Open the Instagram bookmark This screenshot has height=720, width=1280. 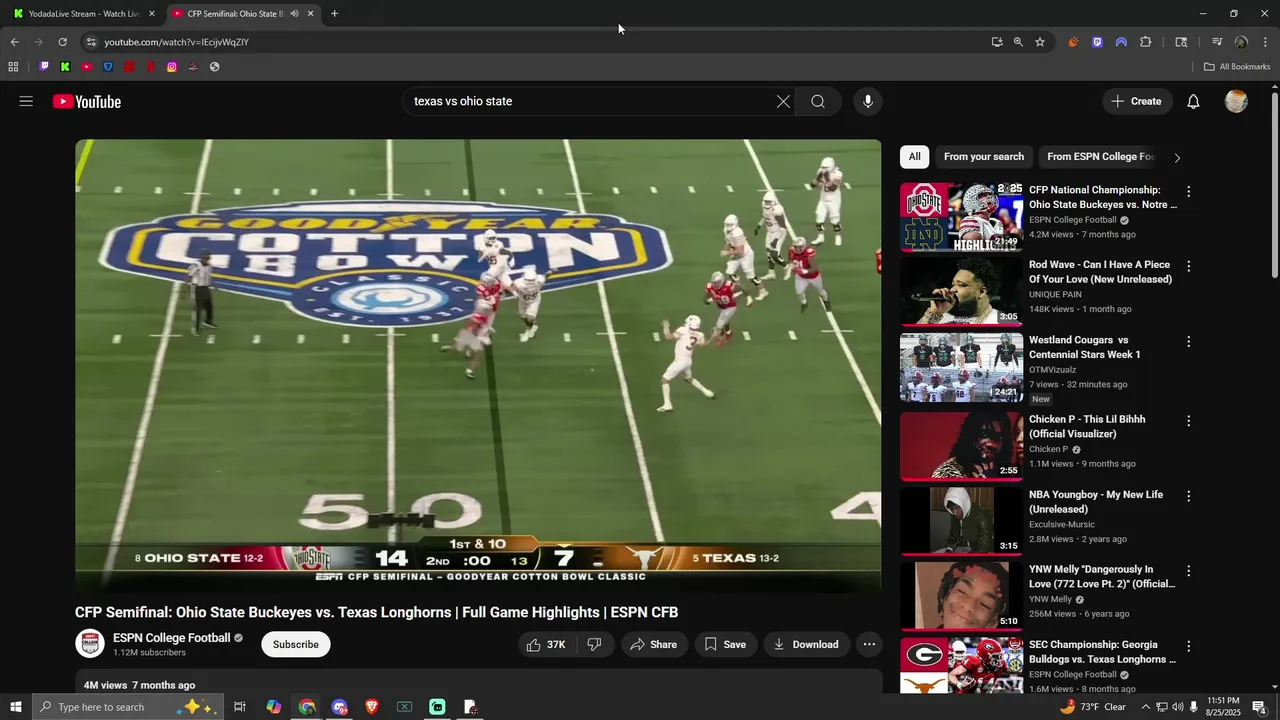pos(172,67)
